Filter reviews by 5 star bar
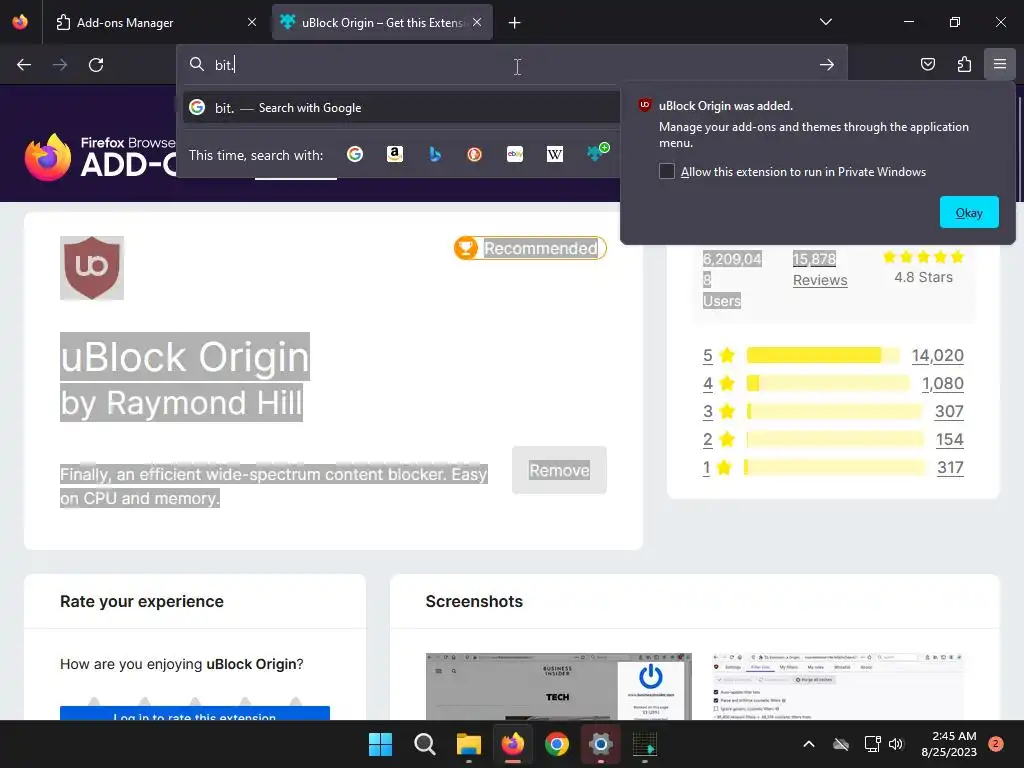The height and width of the screenshot is (768, 1024). (x=823, y=355)
